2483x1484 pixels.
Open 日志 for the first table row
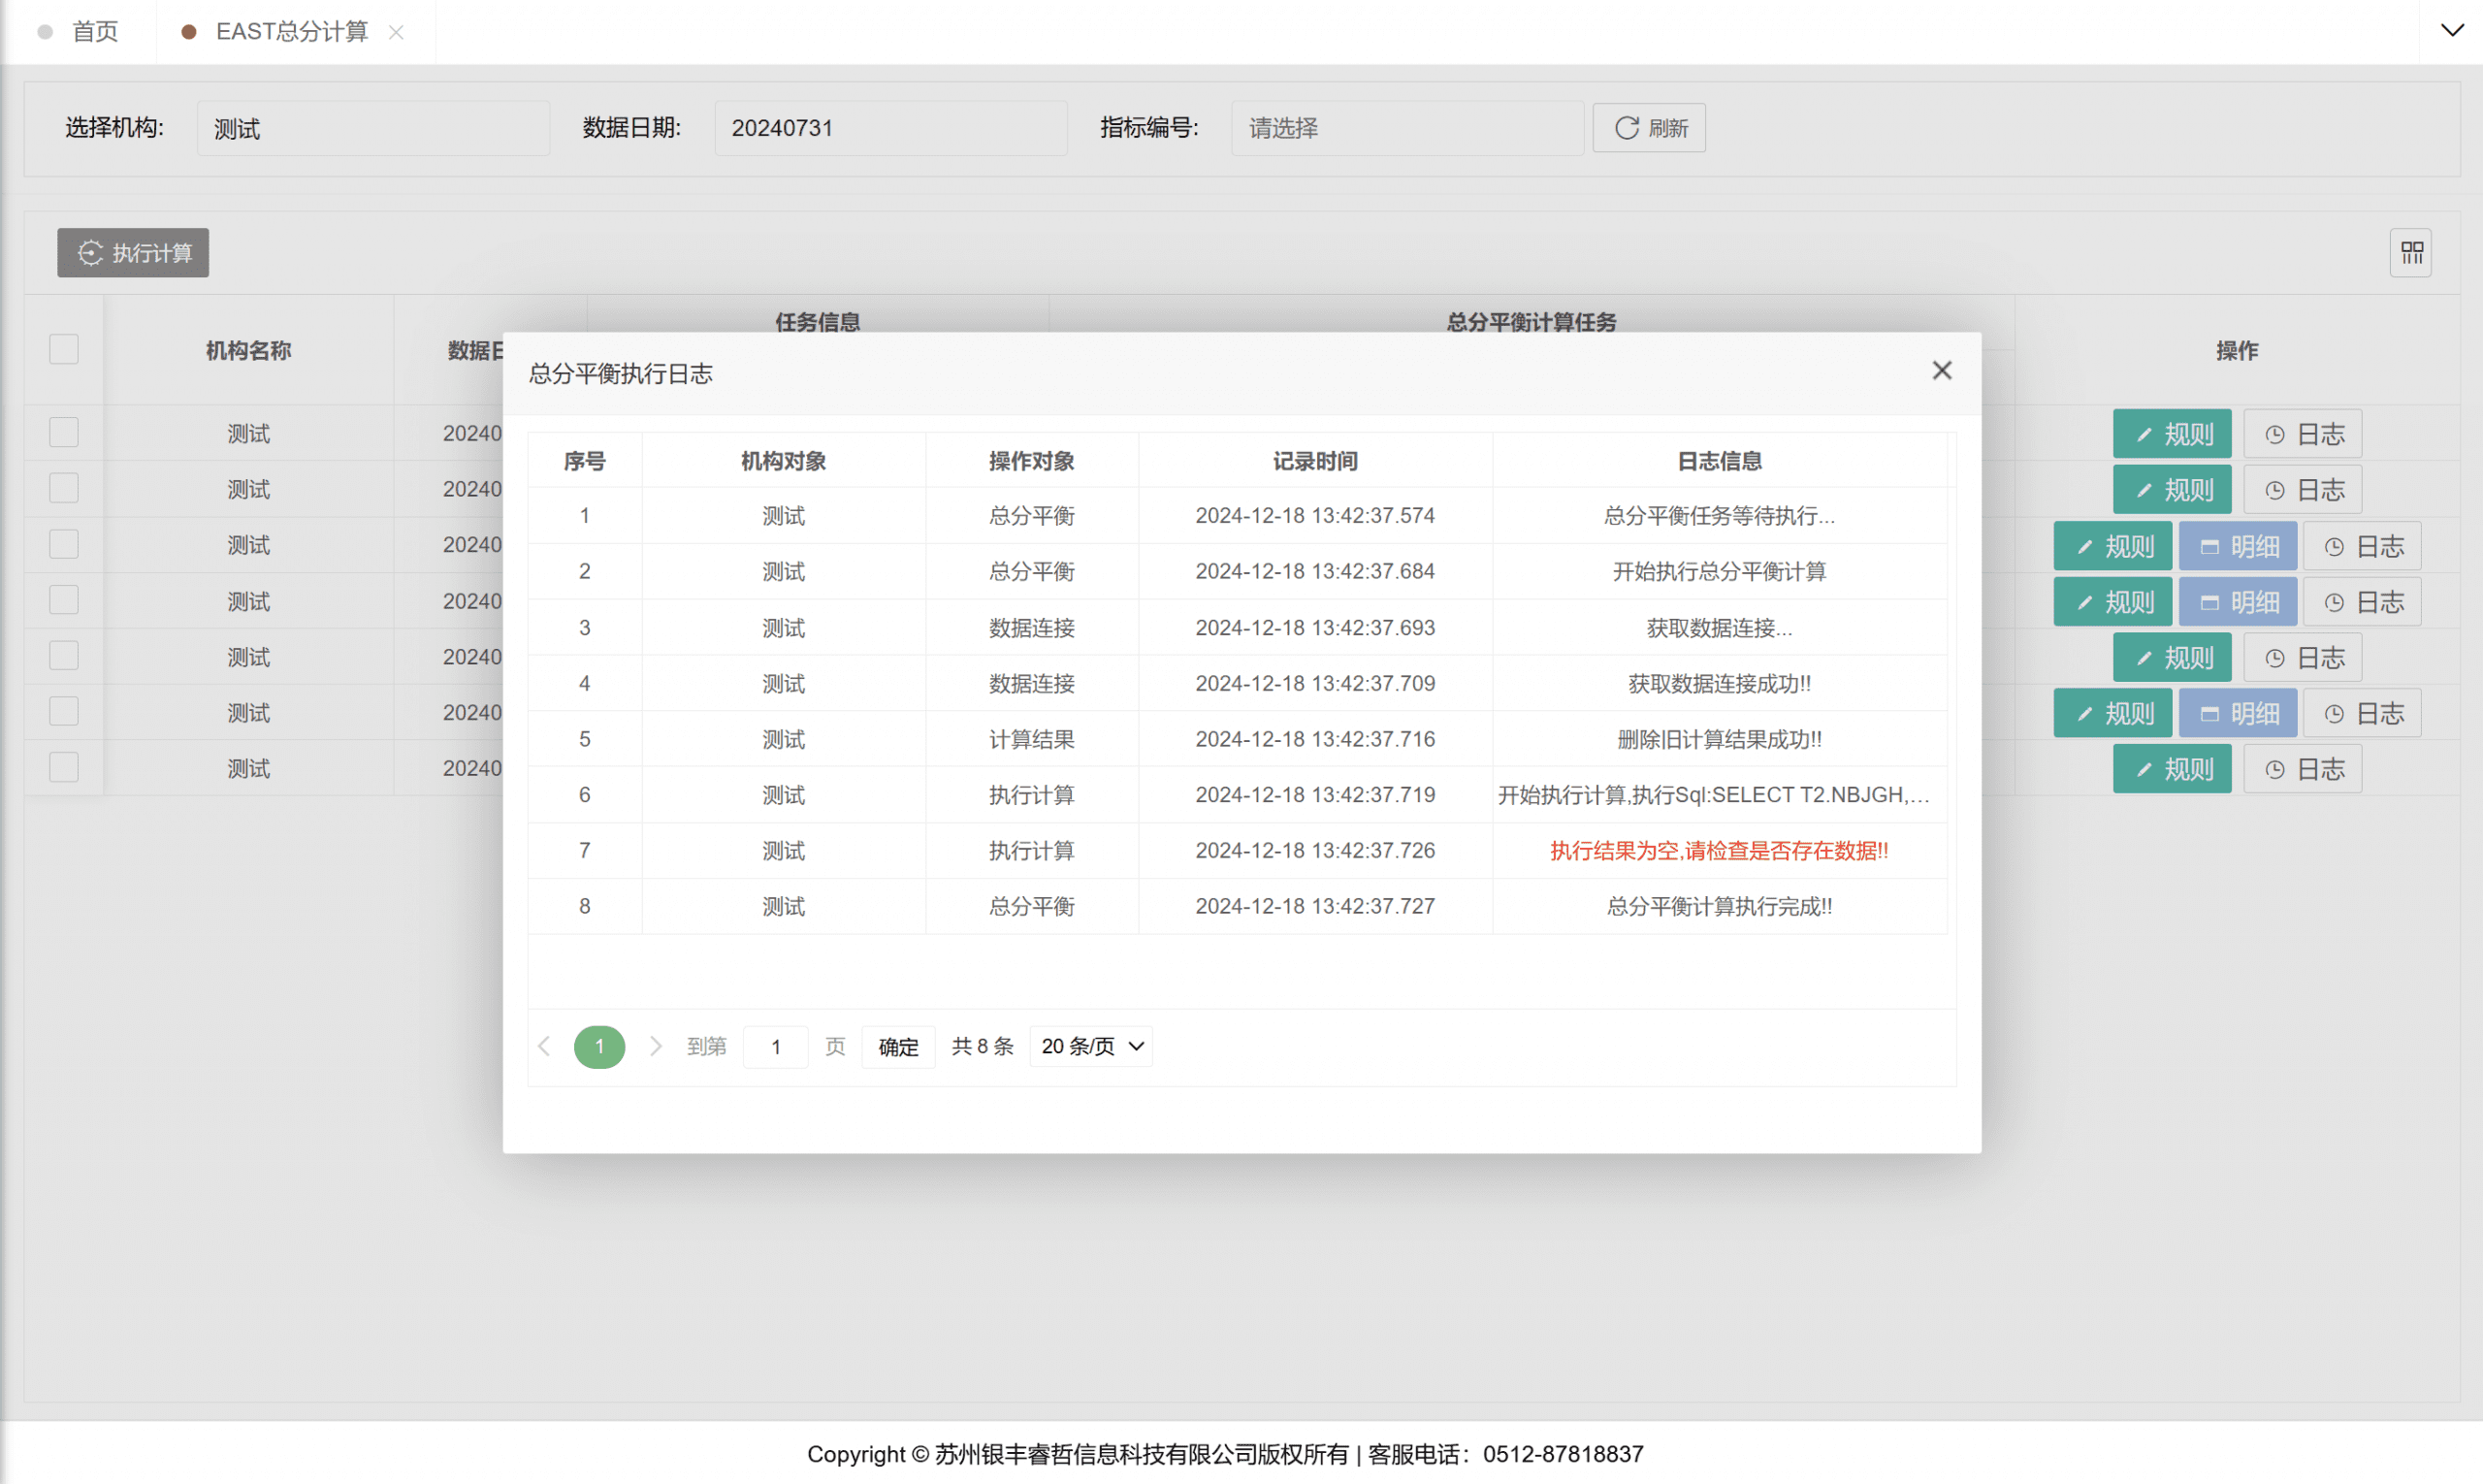click(x=2302, y=434)
